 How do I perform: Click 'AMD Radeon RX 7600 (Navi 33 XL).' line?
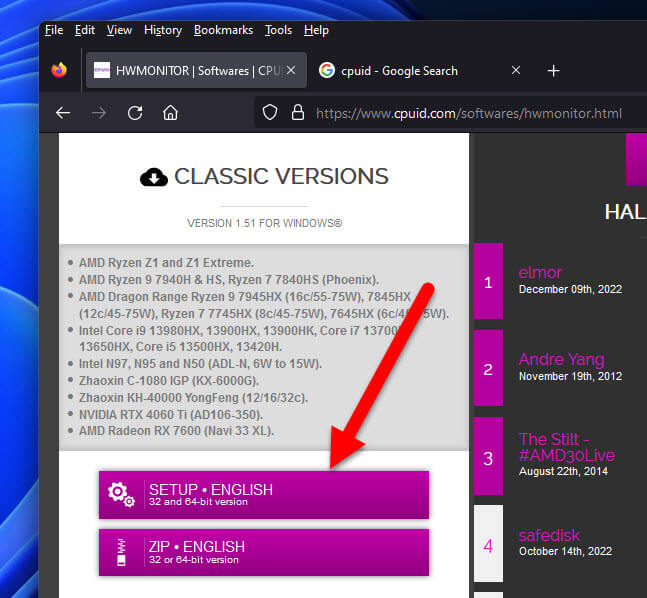tap(176, 431)
